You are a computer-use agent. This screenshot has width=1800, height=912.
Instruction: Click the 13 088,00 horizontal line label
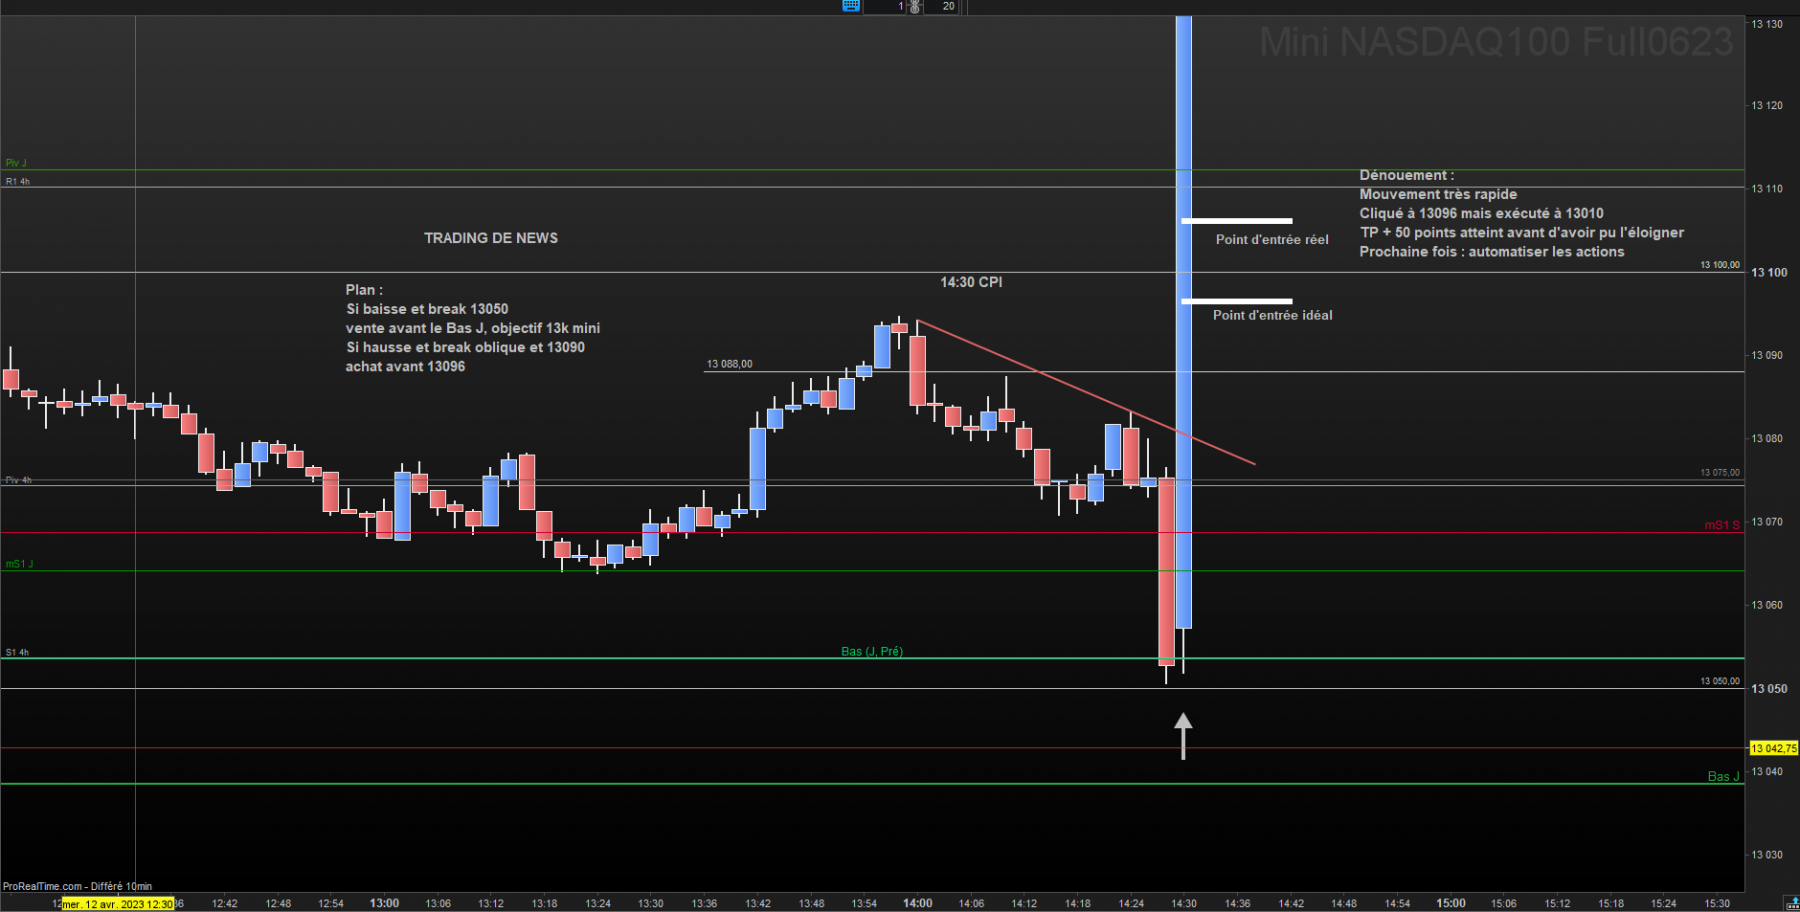pos(729,364)
